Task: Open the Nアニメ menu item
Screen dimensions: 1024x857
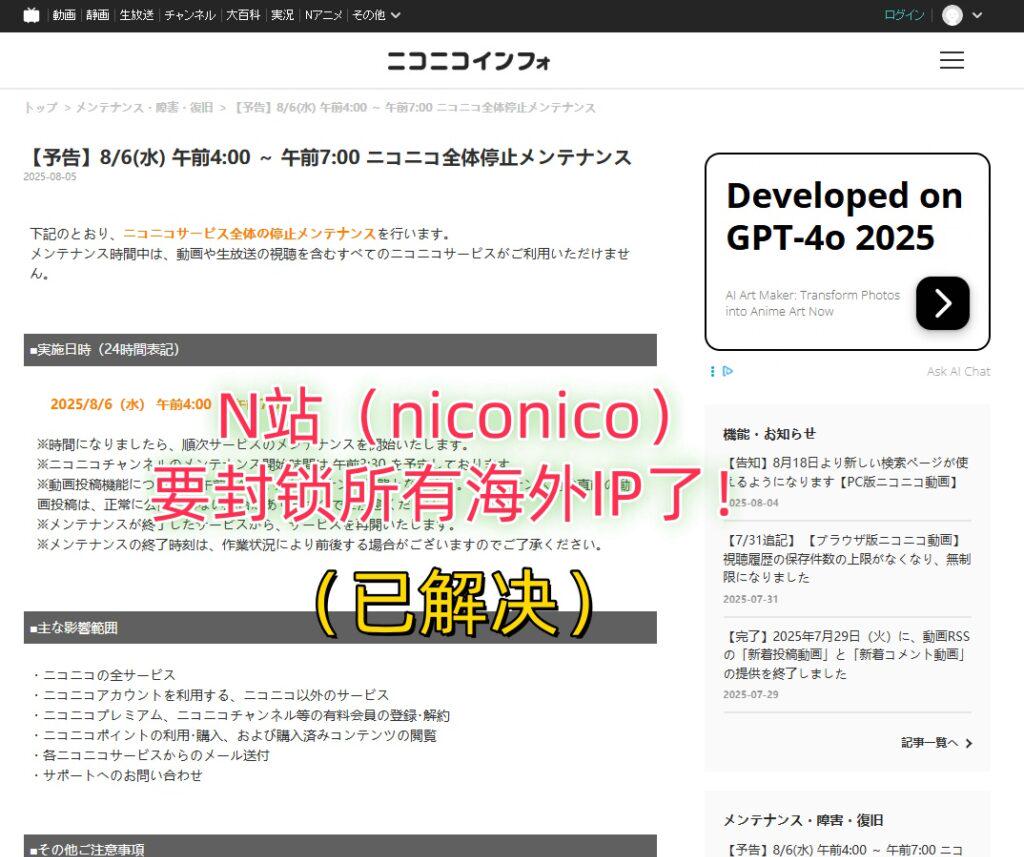Action: pyautogui.click(x=323, y=15)
